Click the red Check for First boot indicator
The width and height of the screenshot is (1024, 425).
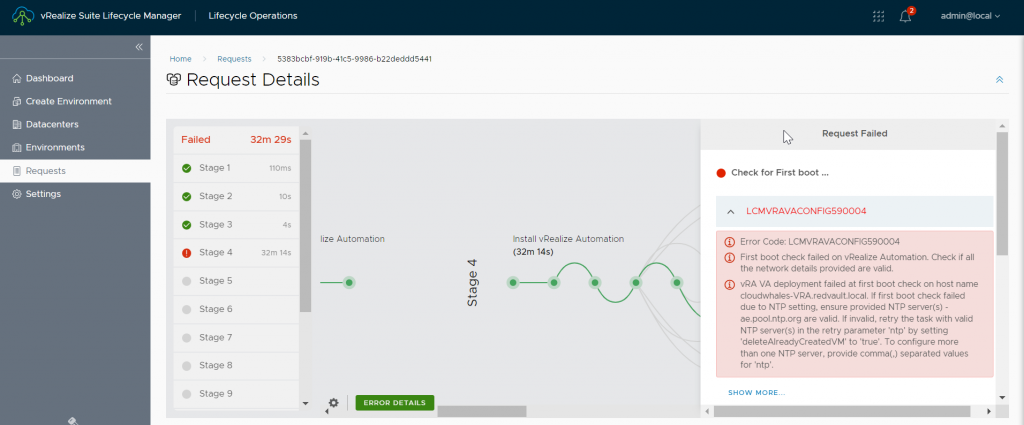pyautogui.click(x=721, y=173)
